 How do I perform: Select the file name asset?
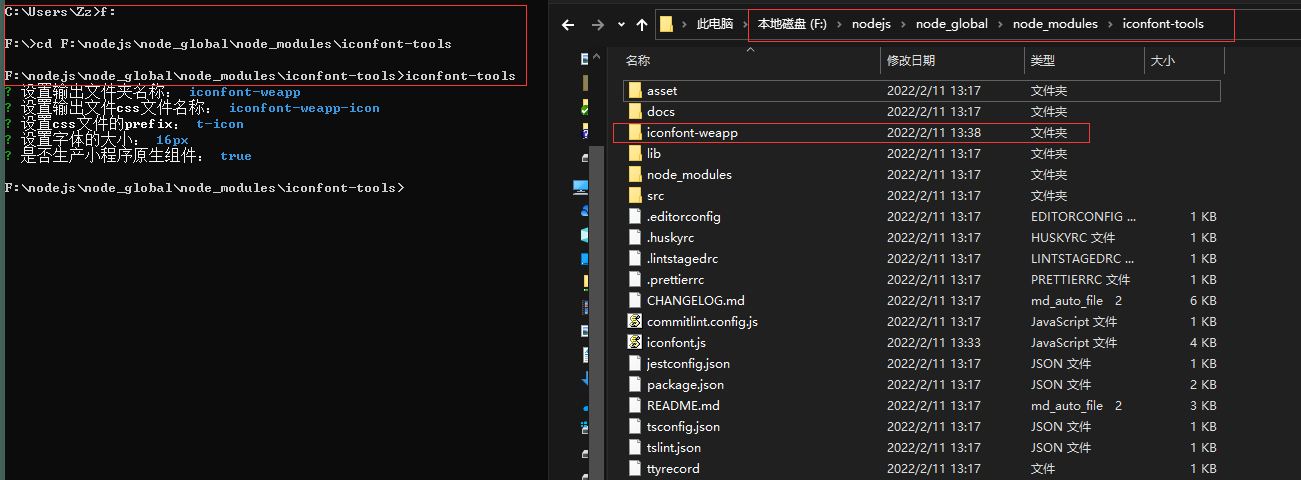(662, 91)
